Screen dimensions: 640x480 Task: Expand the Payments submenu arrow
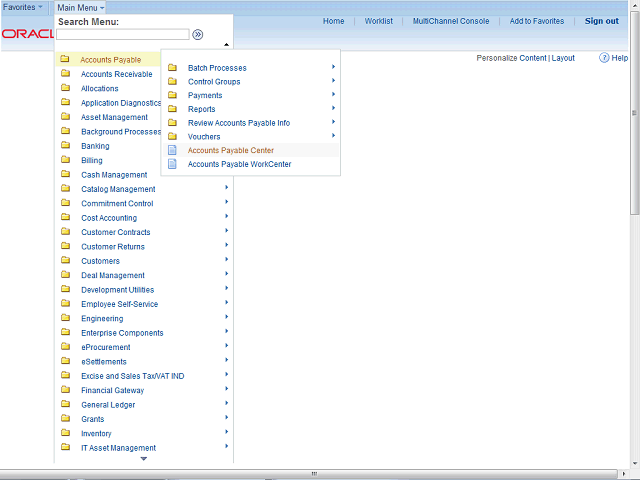pyautogui.click(x=333, y=95)
